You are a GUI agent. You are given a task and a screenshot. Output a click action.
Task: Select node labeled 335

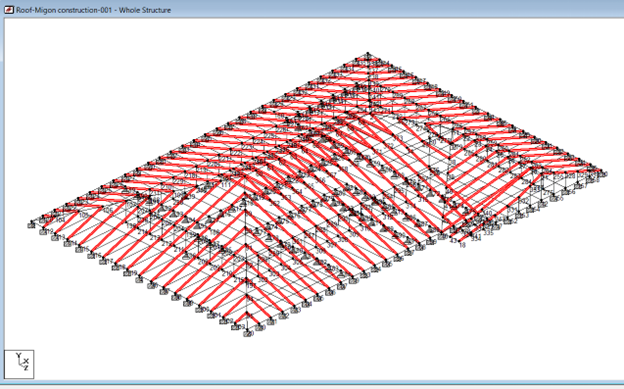(488, 233)
